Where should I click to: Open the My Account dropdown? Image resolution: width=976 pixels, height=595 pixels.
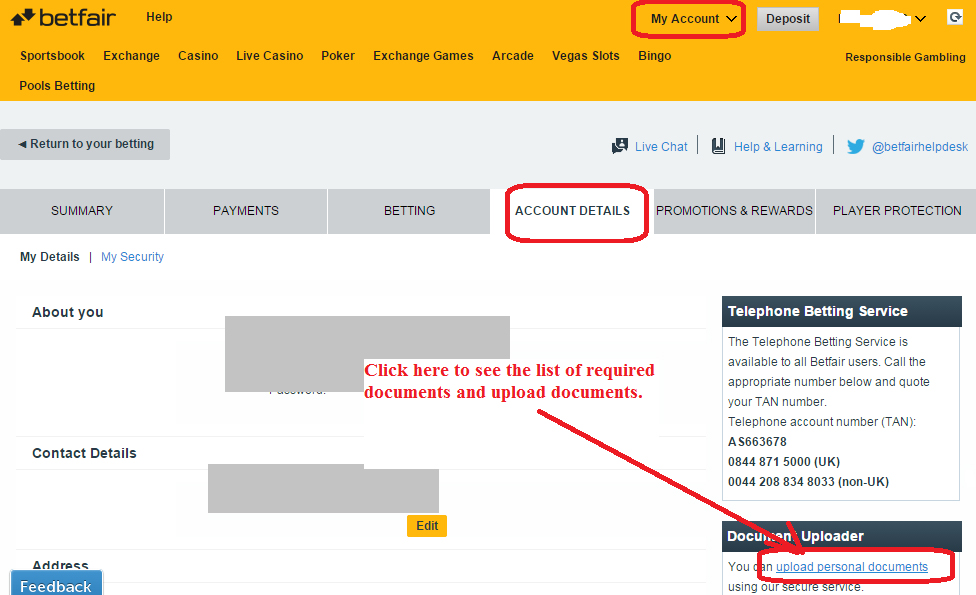click(x=693, y=19)
